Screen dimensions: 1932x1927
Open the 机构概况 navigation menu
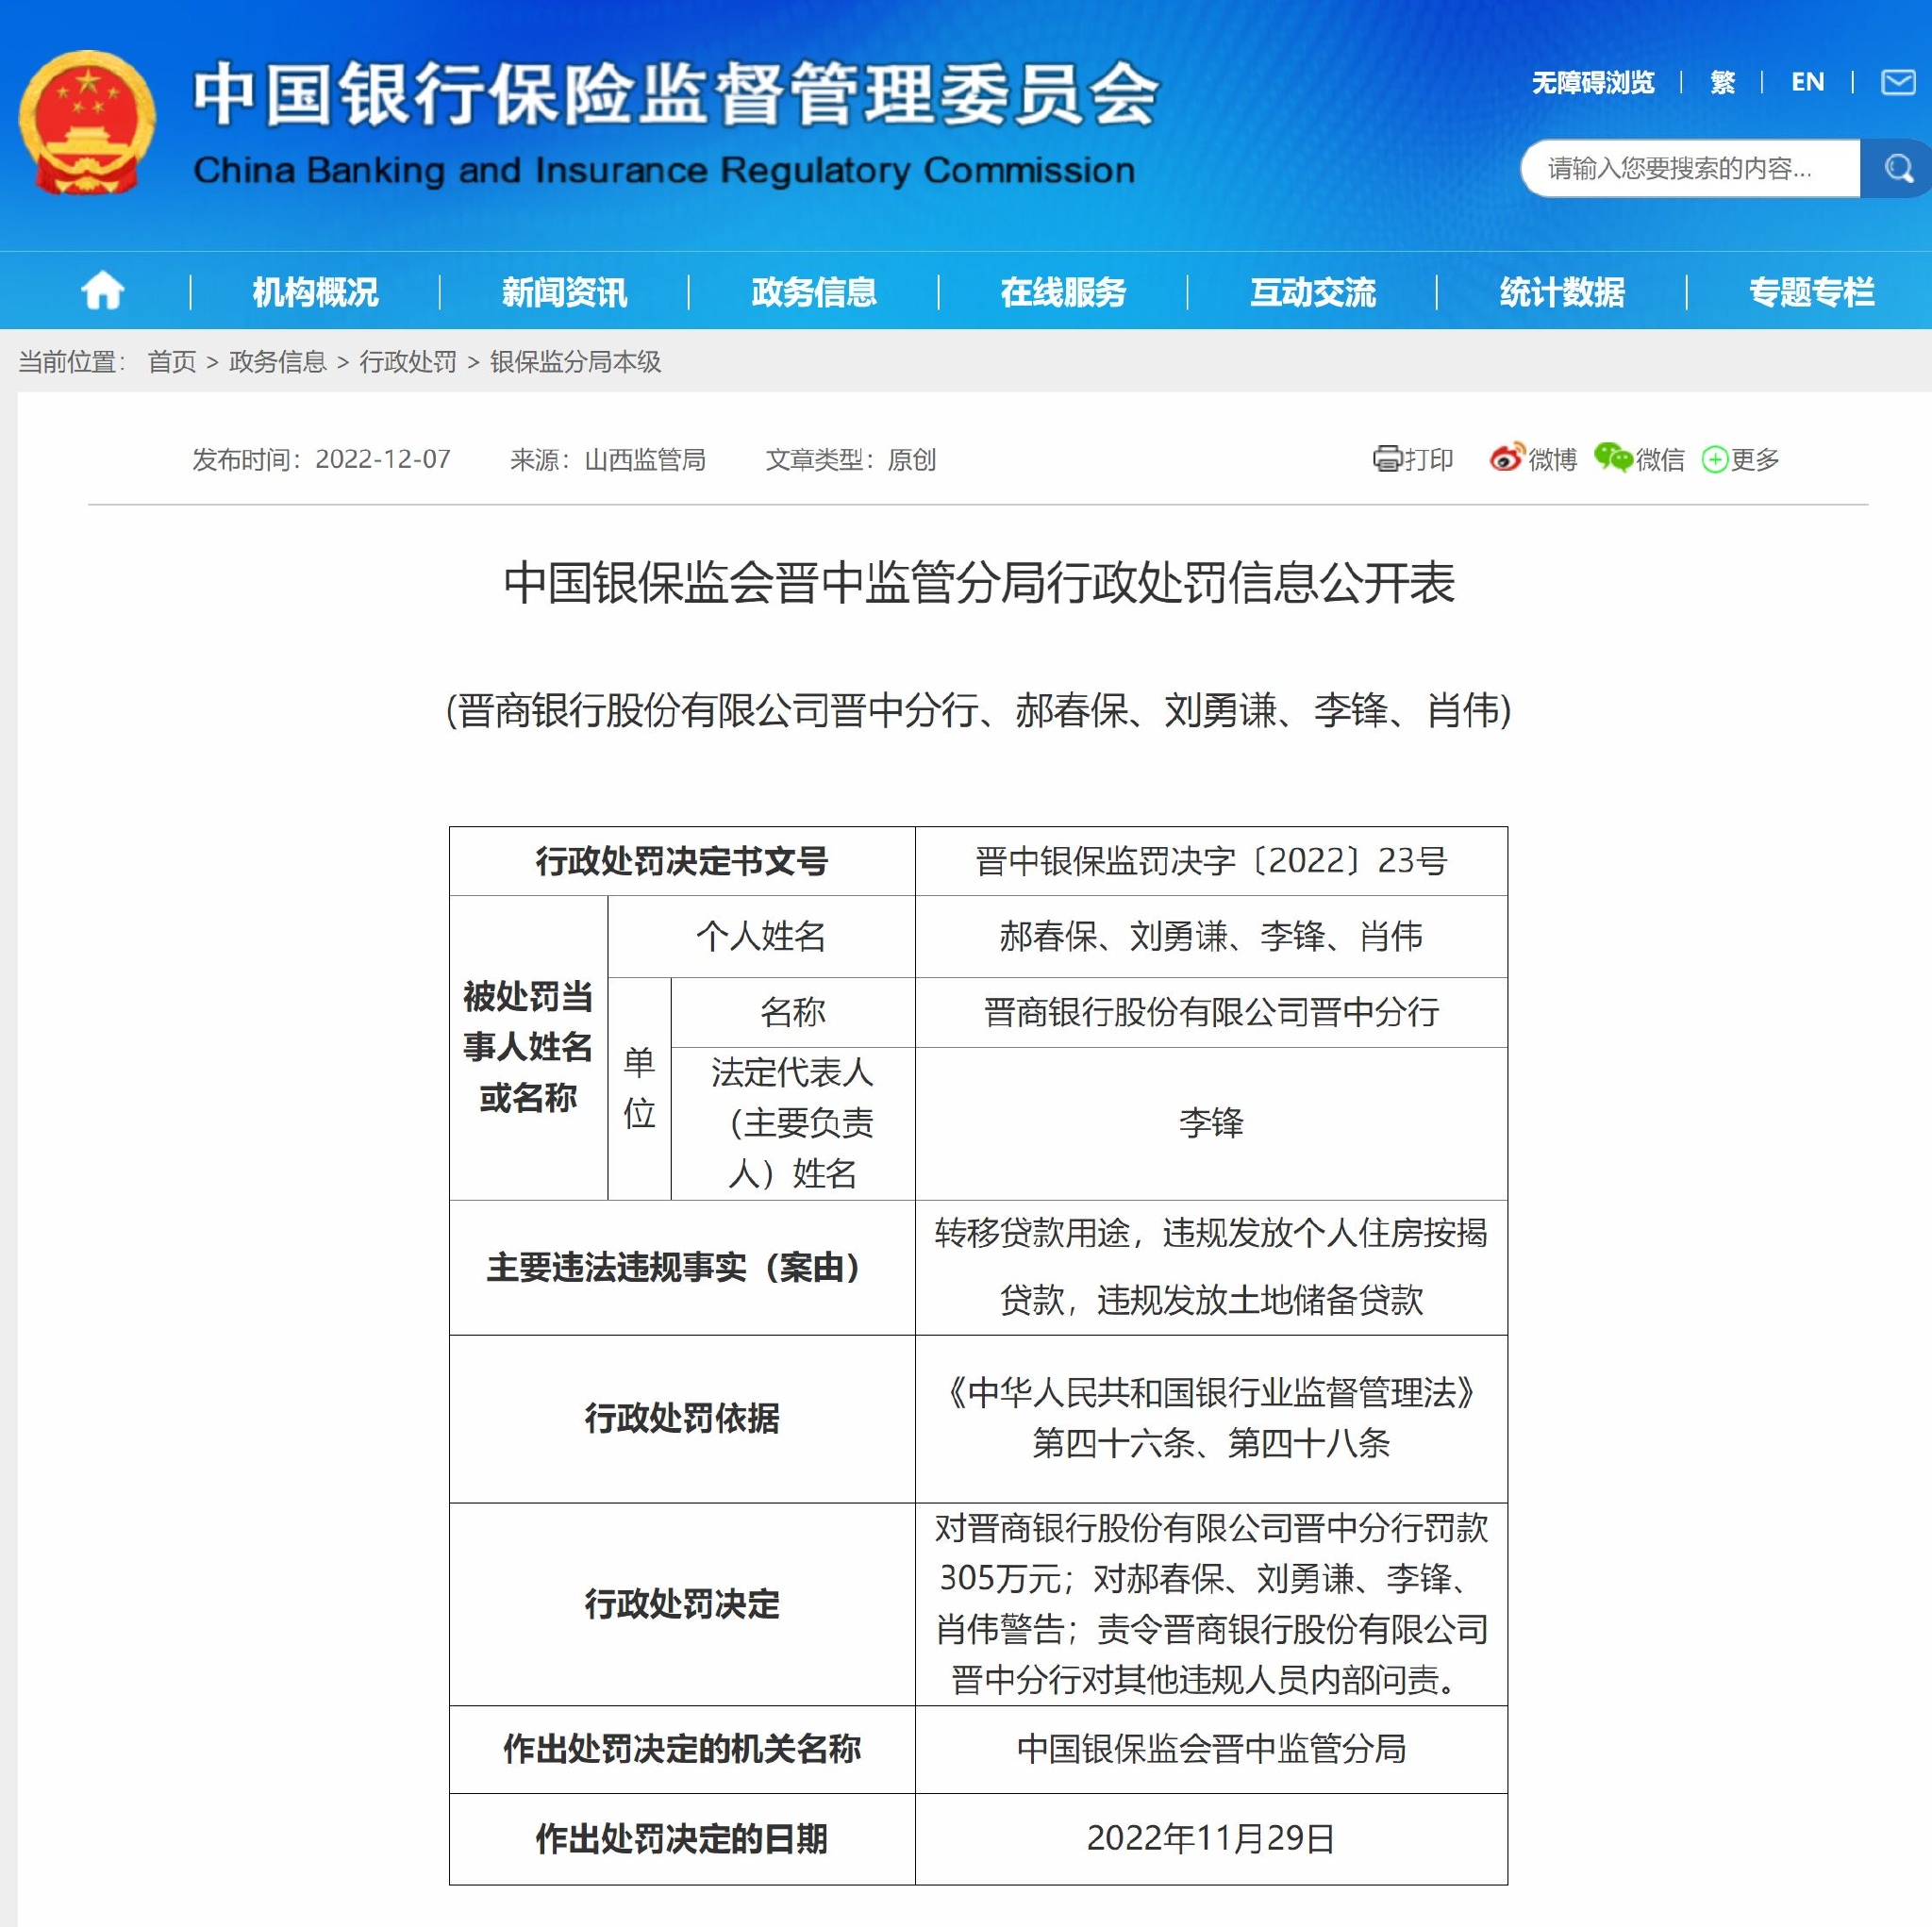pyautogui.click(x=315, y=291)
